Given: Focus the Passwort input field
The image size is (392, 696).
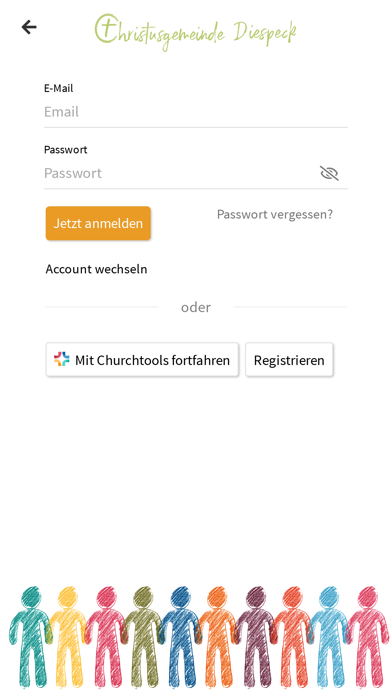Looking at the screenshot, I should click(180, 173).
